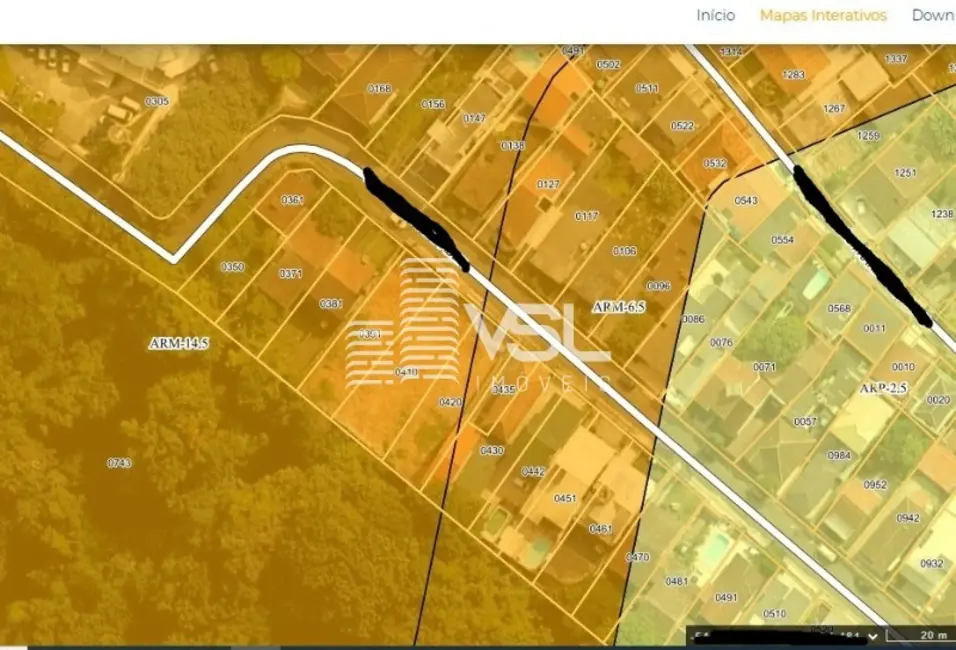The width and height of the screenshot is (956, 650).
Task: Select lot number 0361
Action: 292,200
